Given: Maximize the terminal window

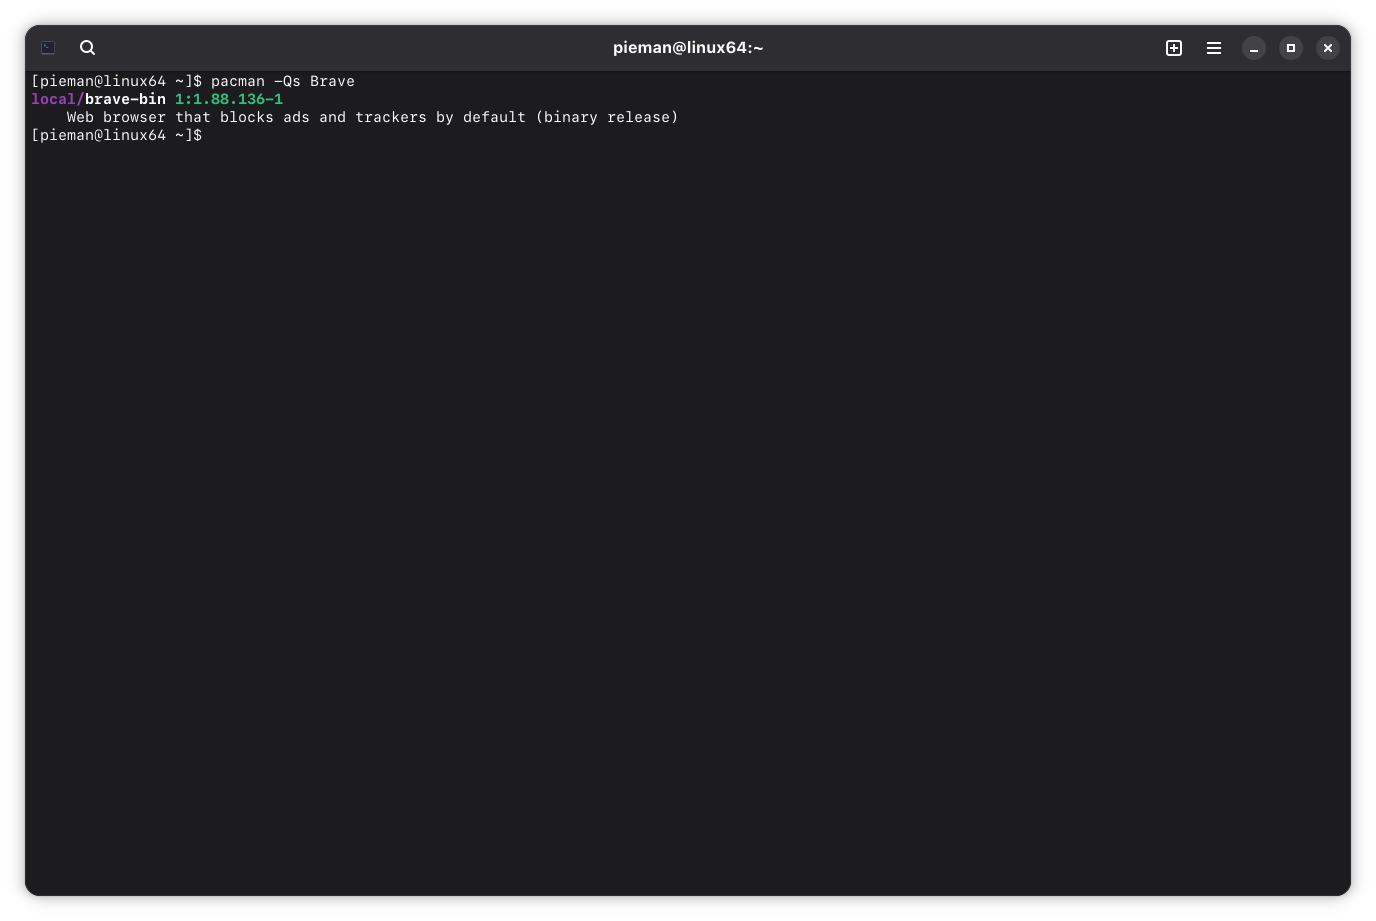Looking at the screenshot, I should 1291,48.
